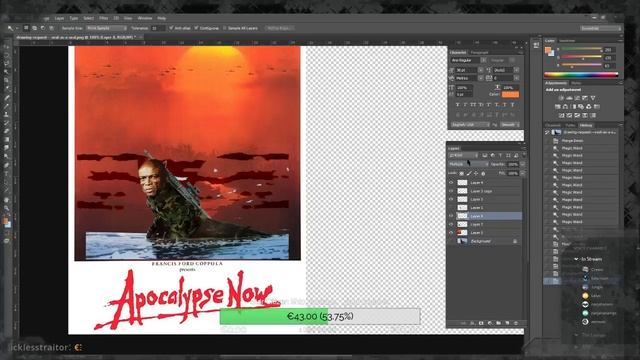Choose the Horizontal Type tool in the toolbox
The height and width of the screenshot is (360, 640).
(7, 174)
